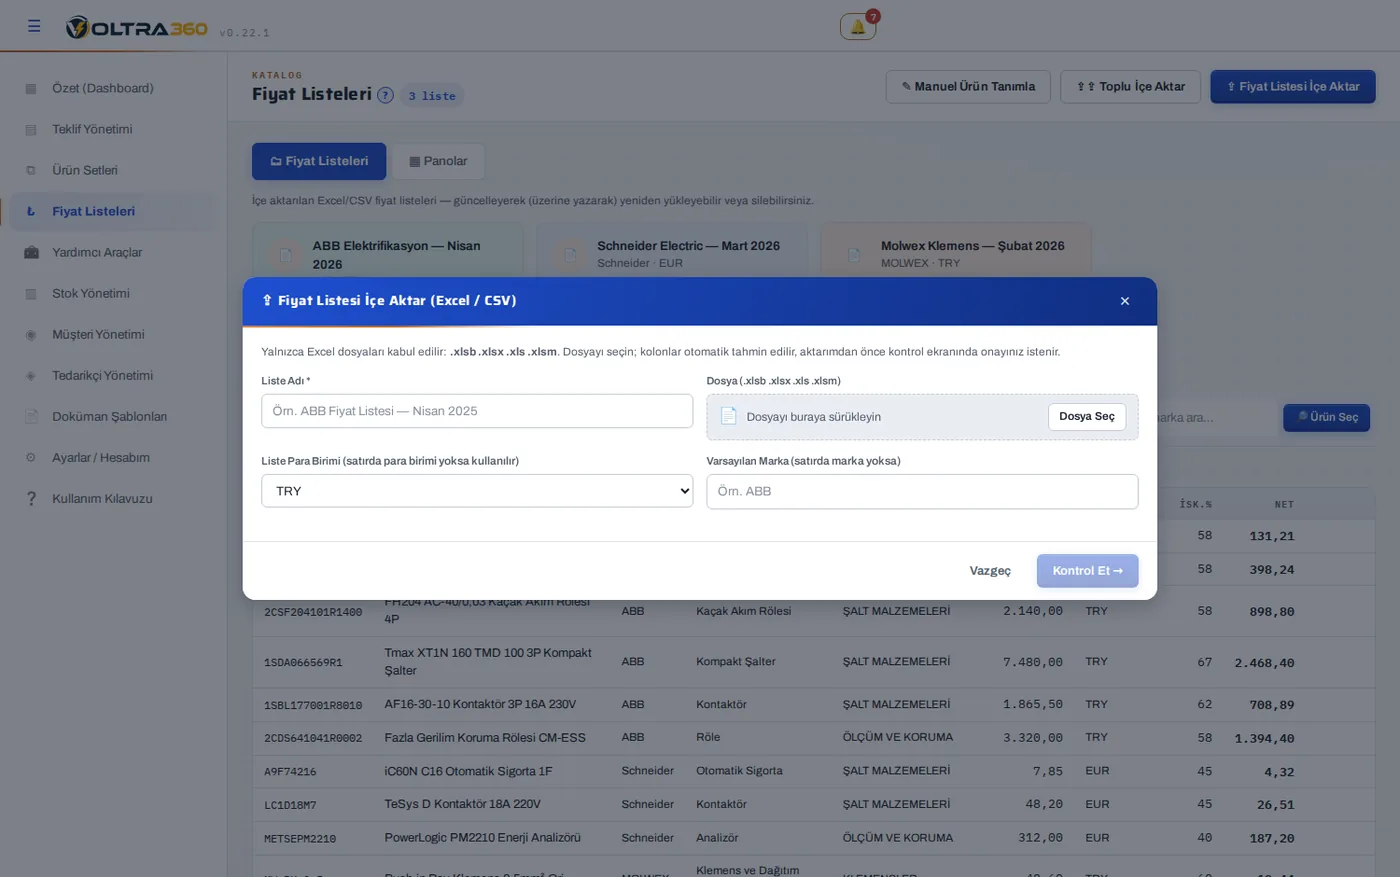Open Müşteri Yönetimi in the sidebar
Image resolution: width=1400 pixels, height=877 pixels.
(111, 334)
